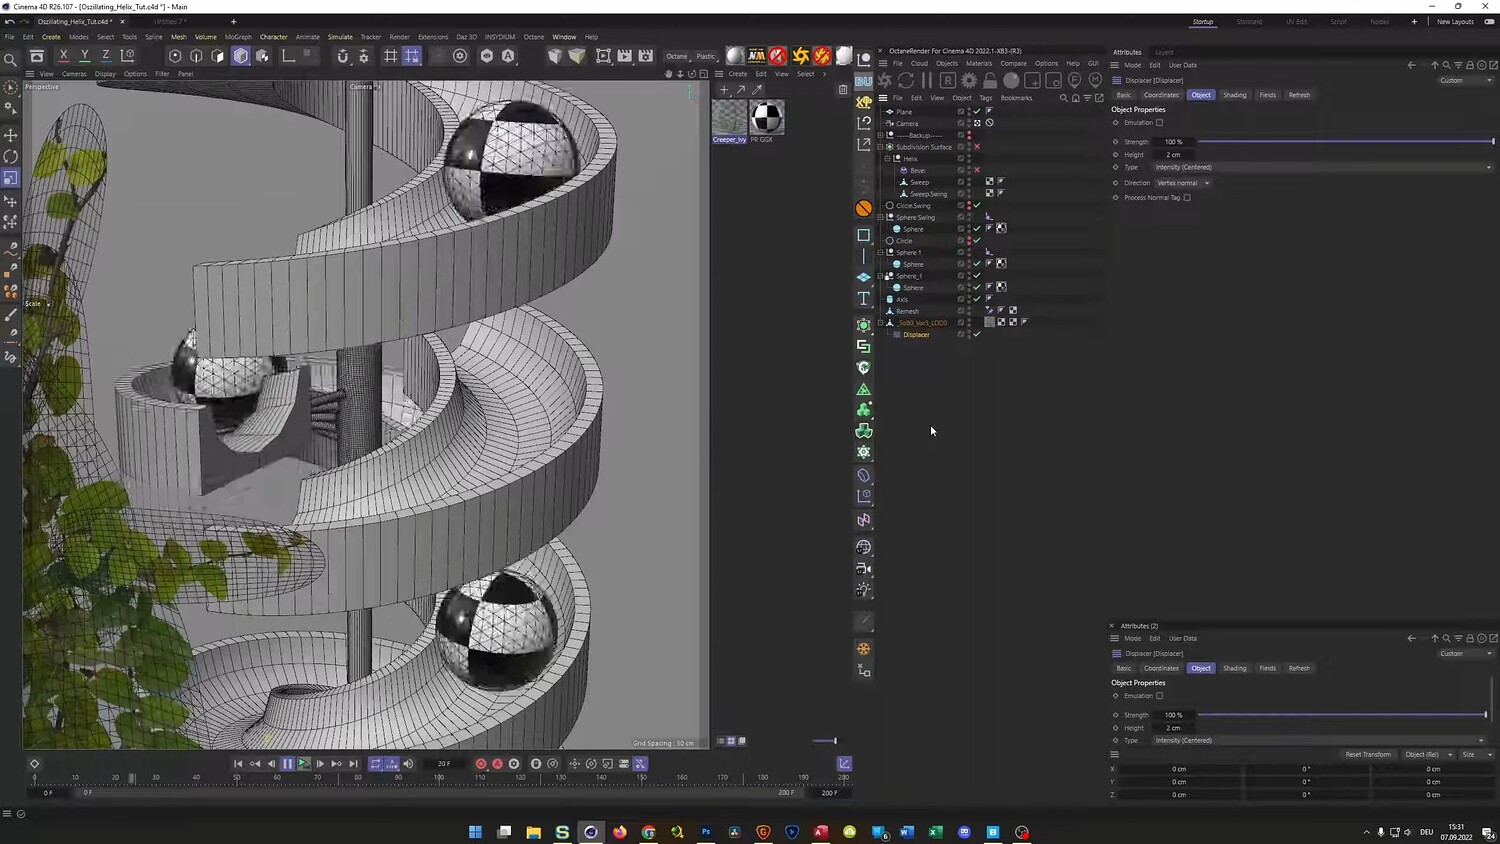This screenshot has height=844, width=1500.
Task: Collapse the Subdivision Surface hierarchy
Action: point(880,147)
